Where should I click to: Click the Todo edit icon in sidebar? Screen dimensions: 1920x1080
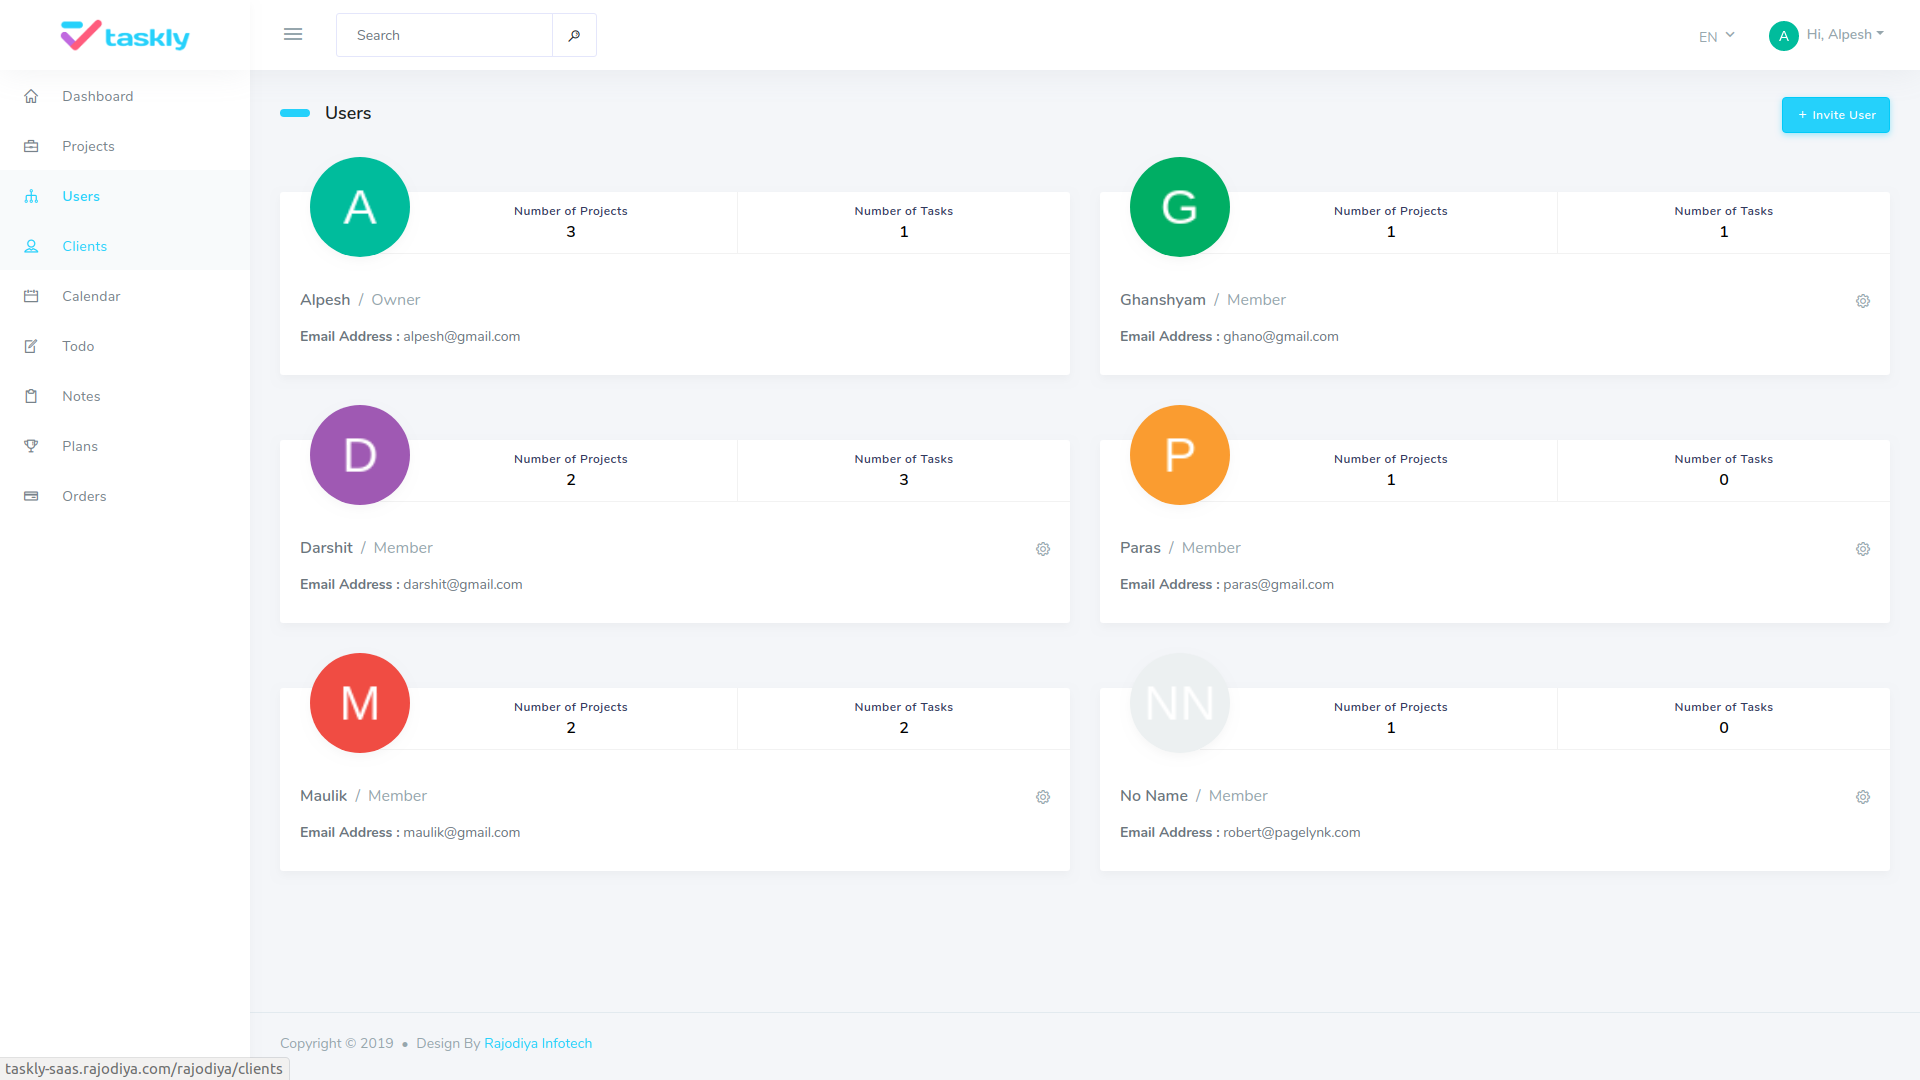pos(31,346)
